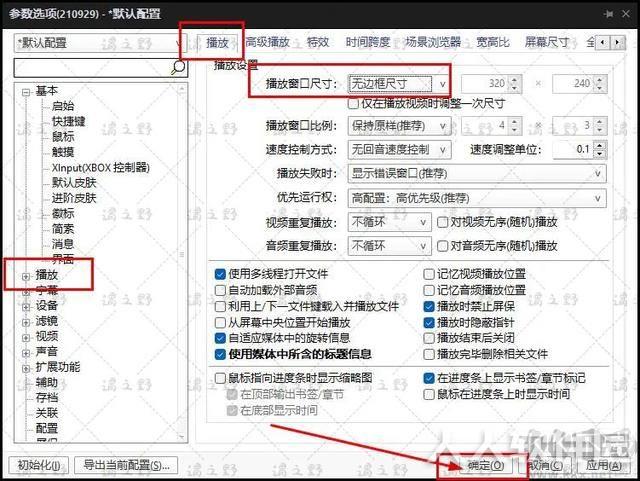
Task: Select 快捷键 in the tree
Action: pyautogui.click(x=68, y=121)
